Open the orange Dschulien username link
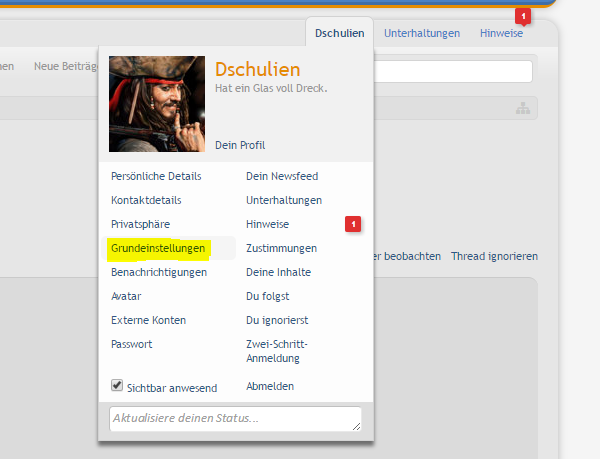Viewport: 600px width, 459px height. pos(258,70)
